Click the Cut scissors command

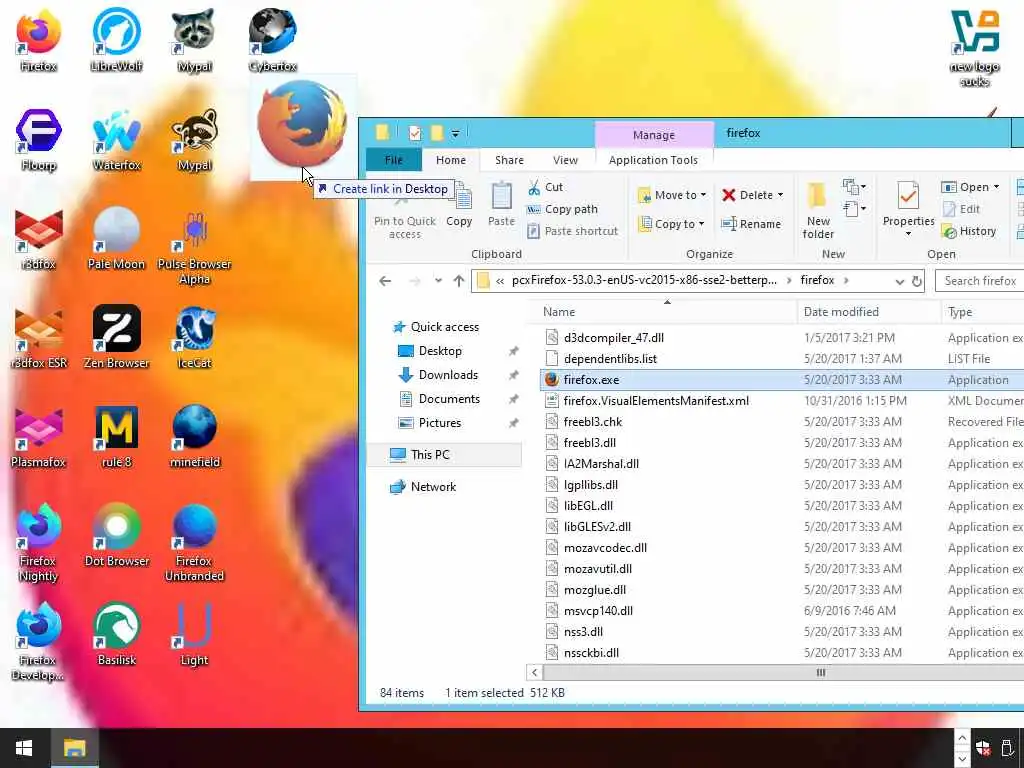tap(546, 187)
